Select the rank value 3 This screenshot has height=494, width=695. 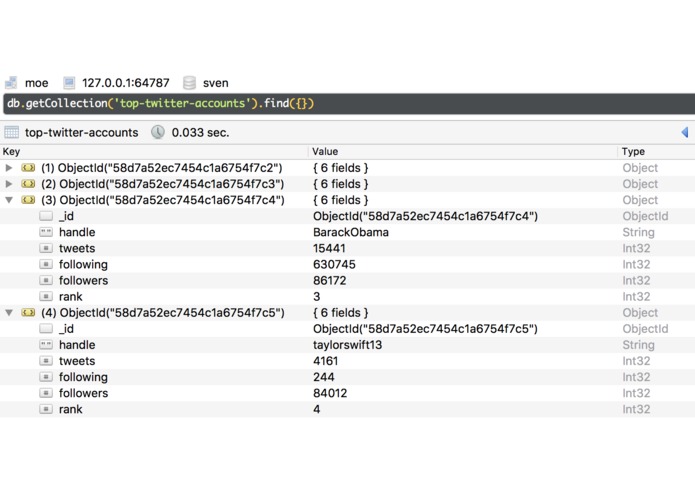[316, 296]
